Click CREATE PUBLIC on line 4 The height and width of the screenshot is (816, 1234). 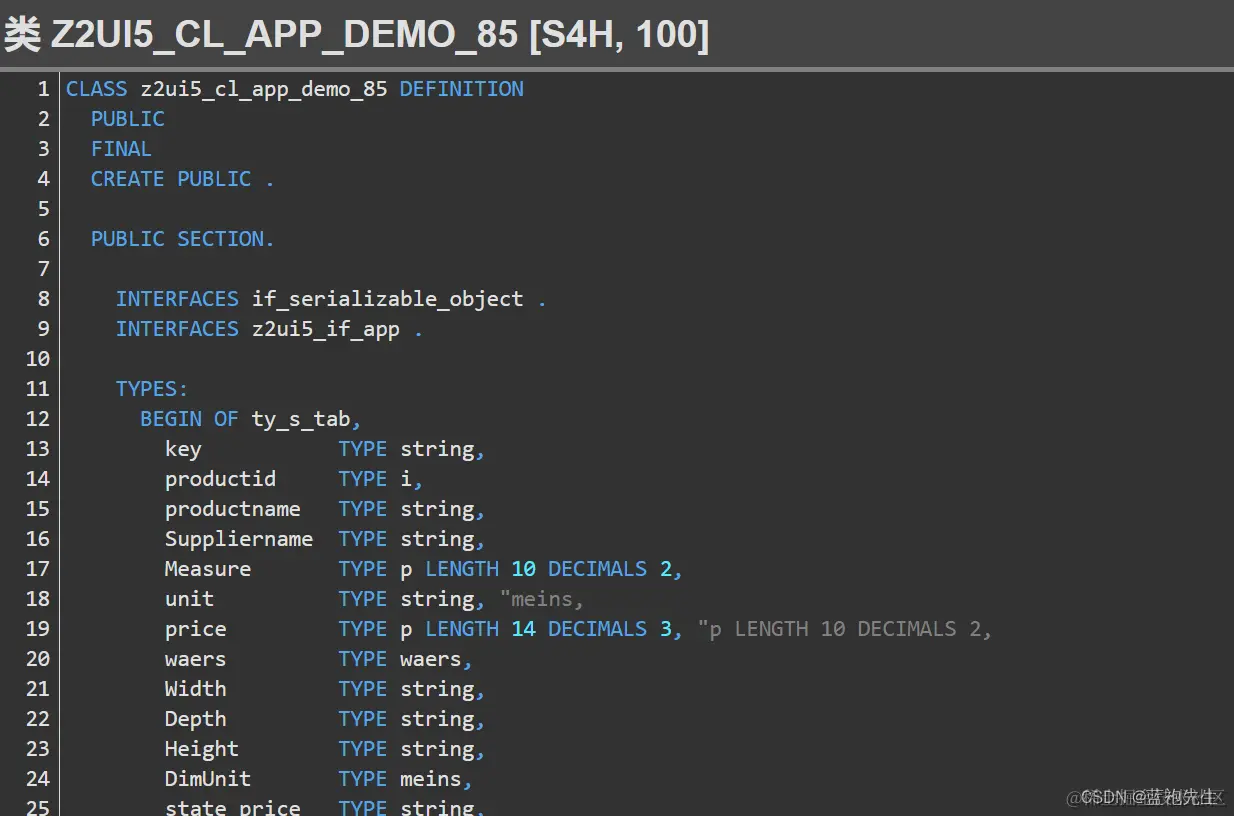(x=171, y=179)
